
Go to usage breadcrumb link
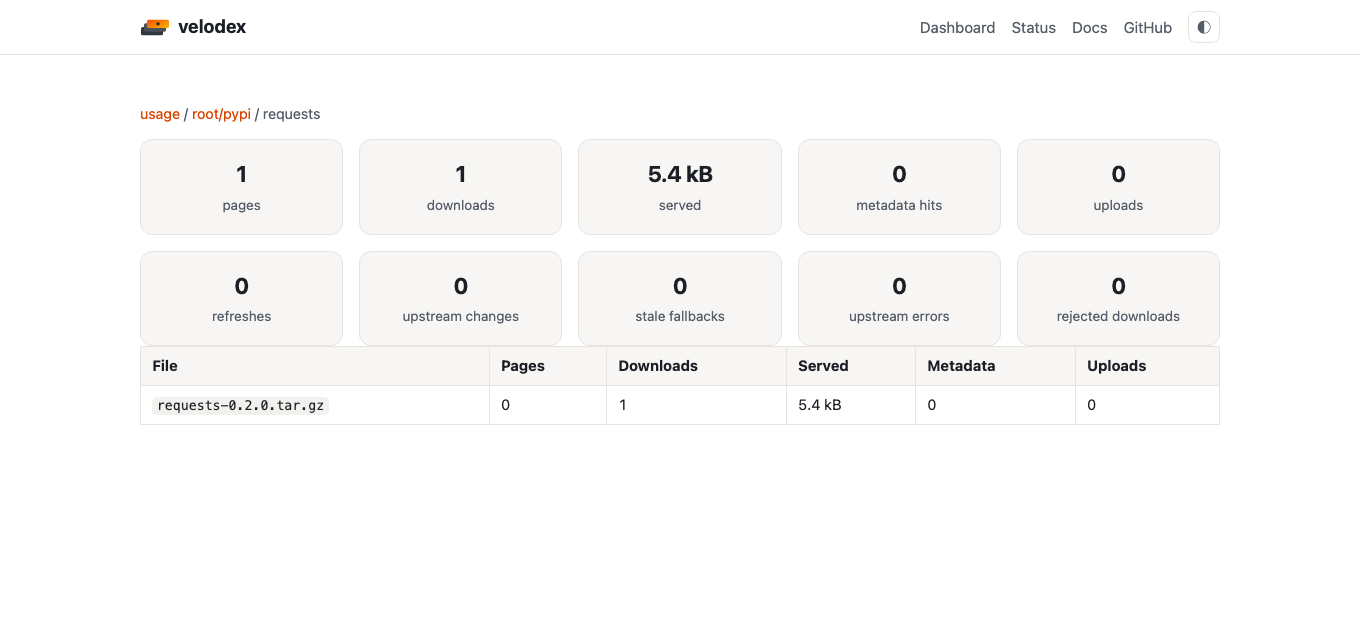[160, 114]
